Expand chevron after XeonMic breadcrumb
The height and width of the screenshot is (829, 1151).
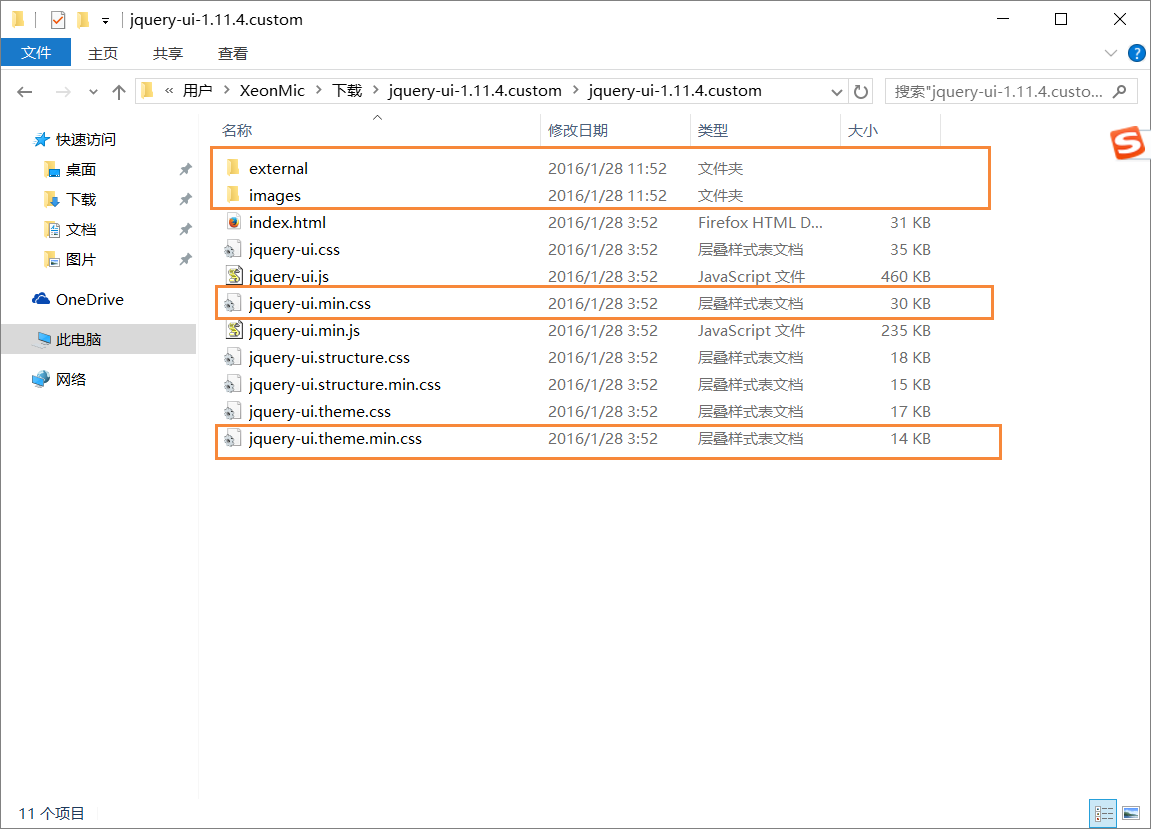pyautogui.click(x=319, y=90)
